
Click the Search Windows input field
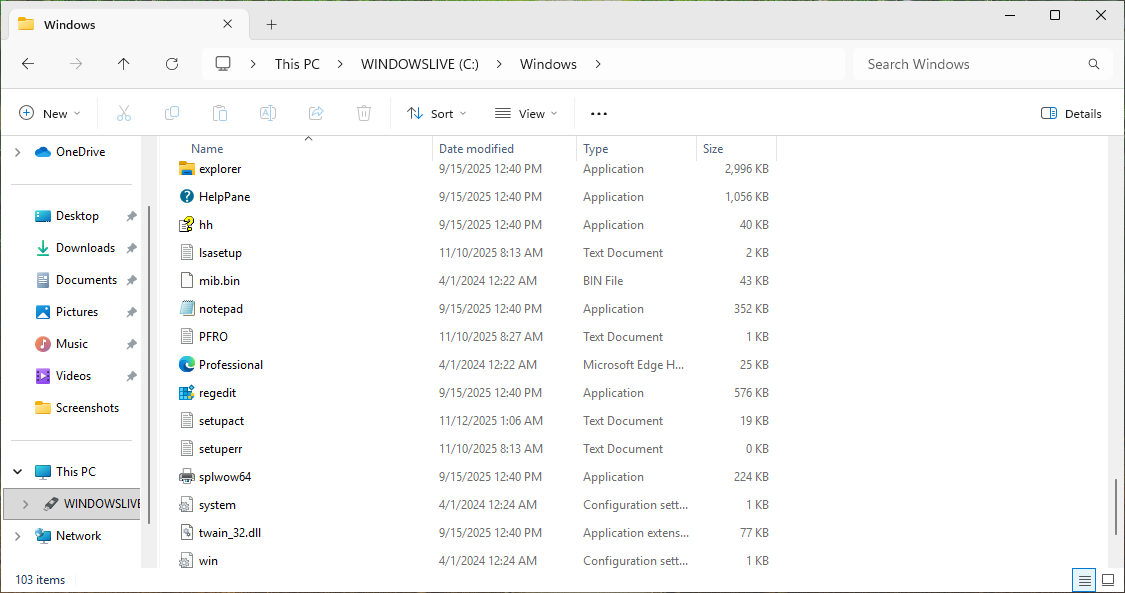[x=970, y=64]
